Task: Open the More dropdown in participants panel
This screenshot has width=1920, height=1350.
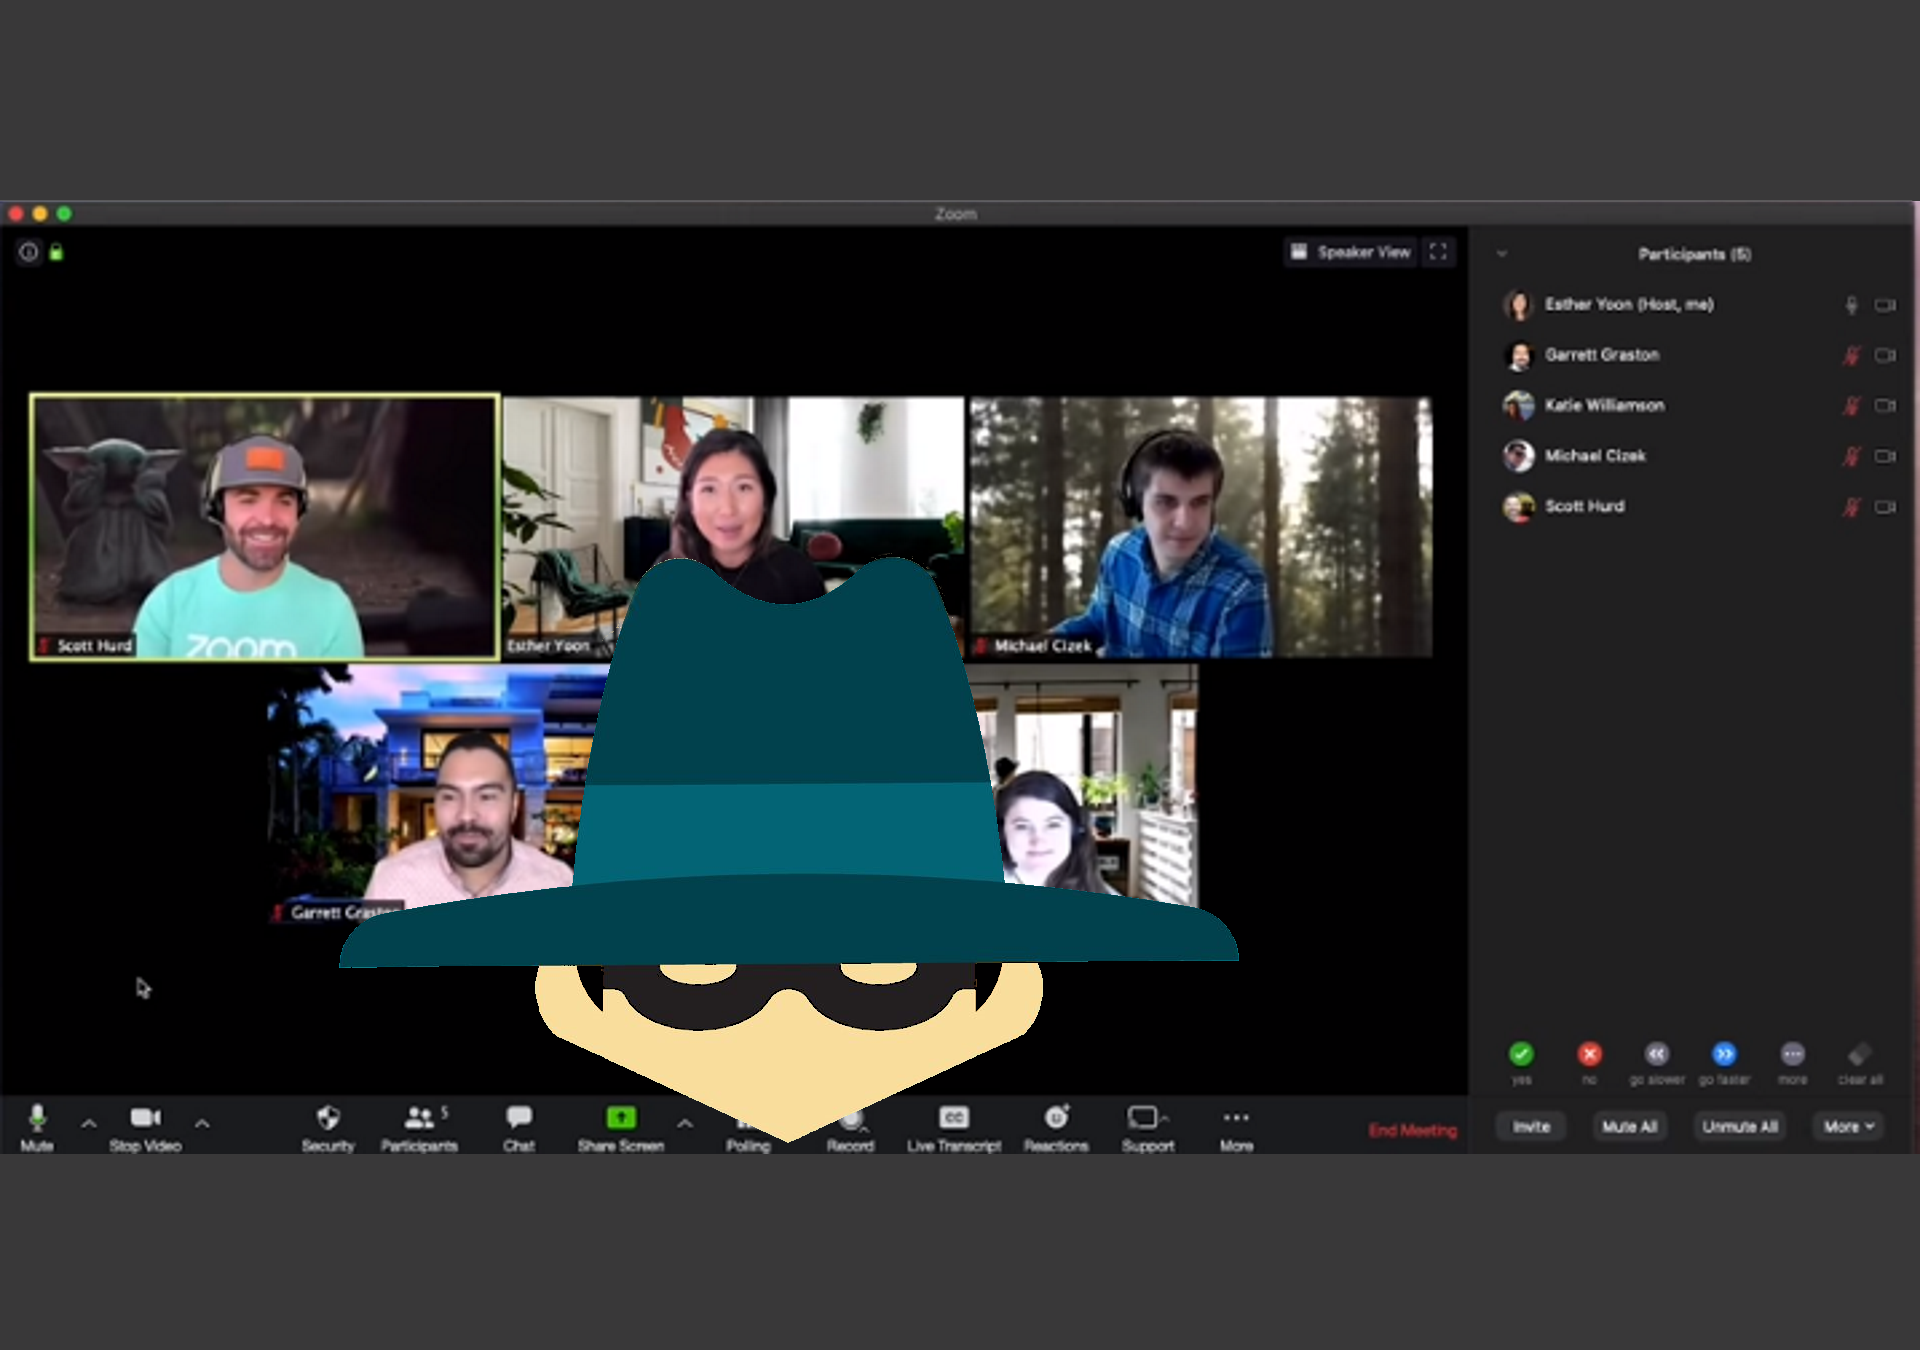Action: tap(1848, 1127)
